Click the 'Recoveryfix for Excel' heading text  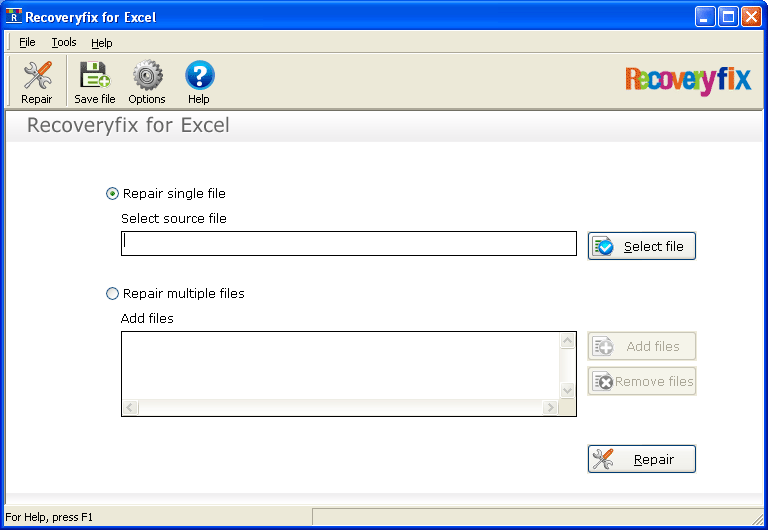(128, 125)
